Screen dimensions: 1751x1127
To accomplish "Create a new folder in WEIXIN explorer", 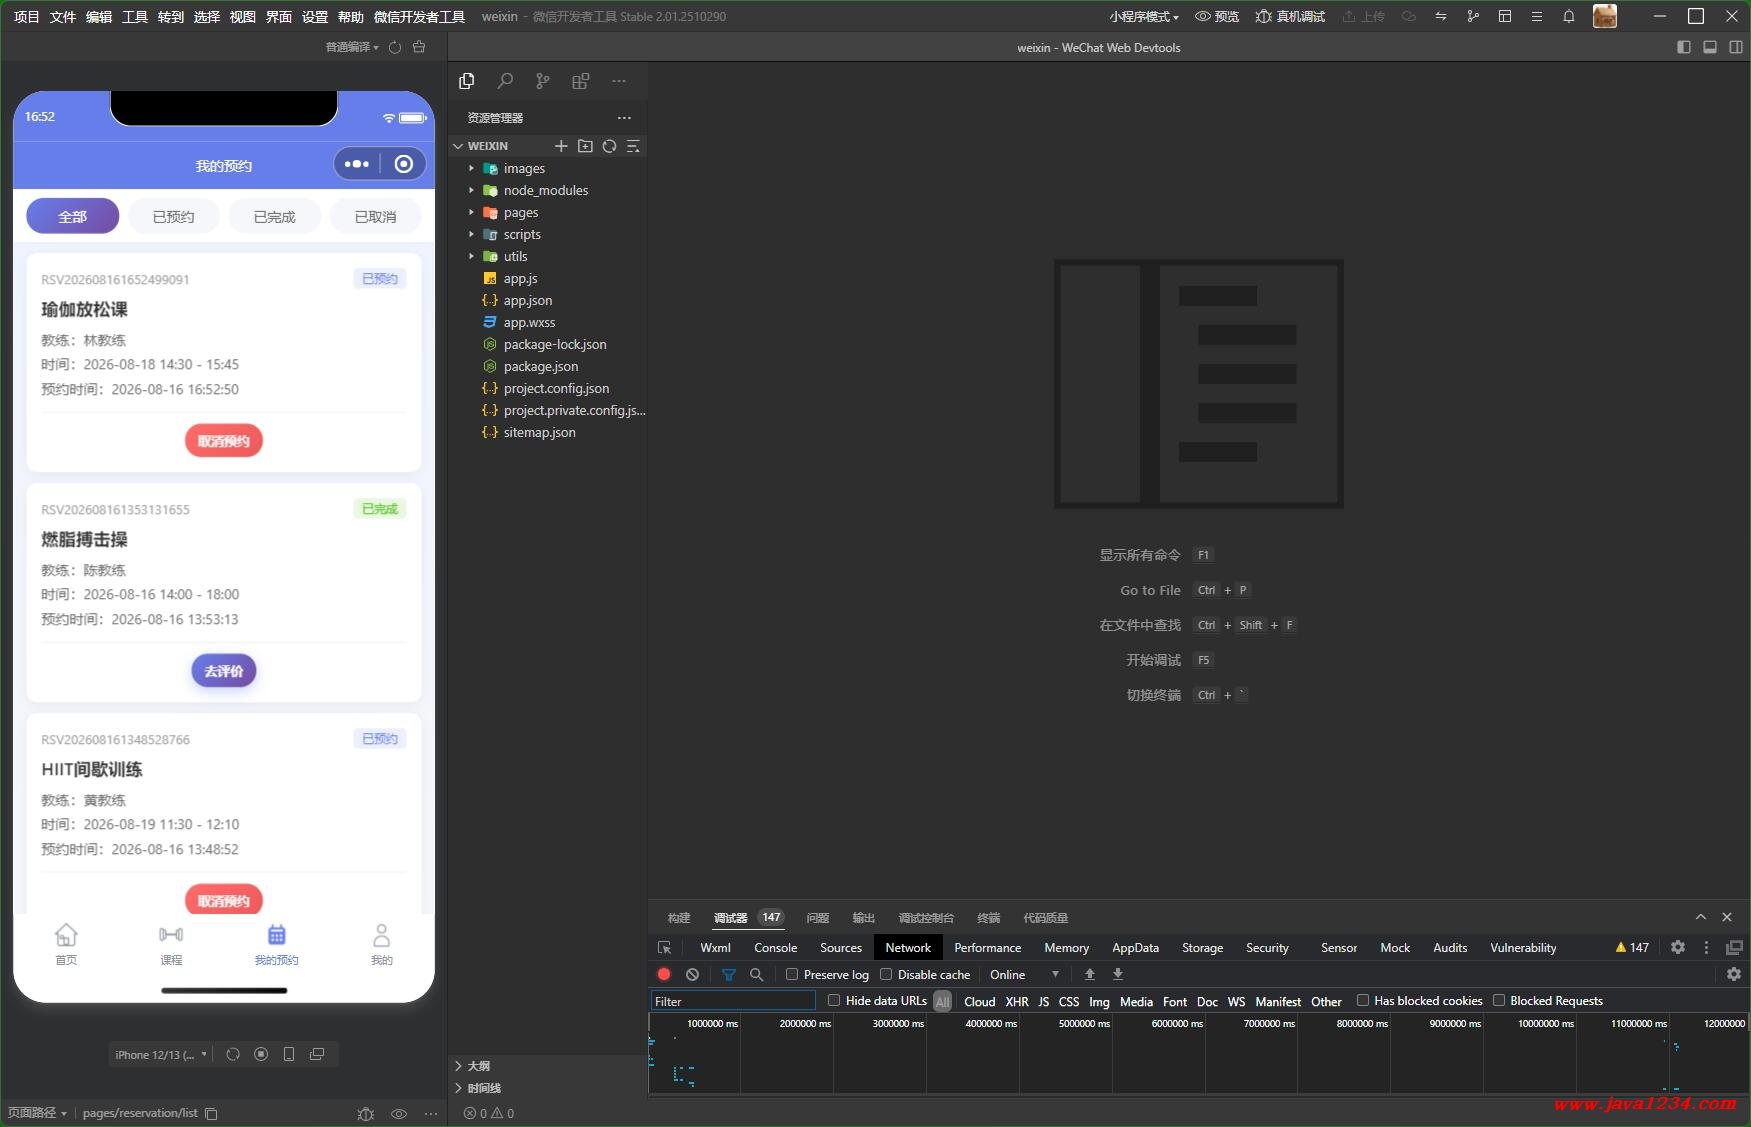I will pyautogui.click(x=585, y=146).
